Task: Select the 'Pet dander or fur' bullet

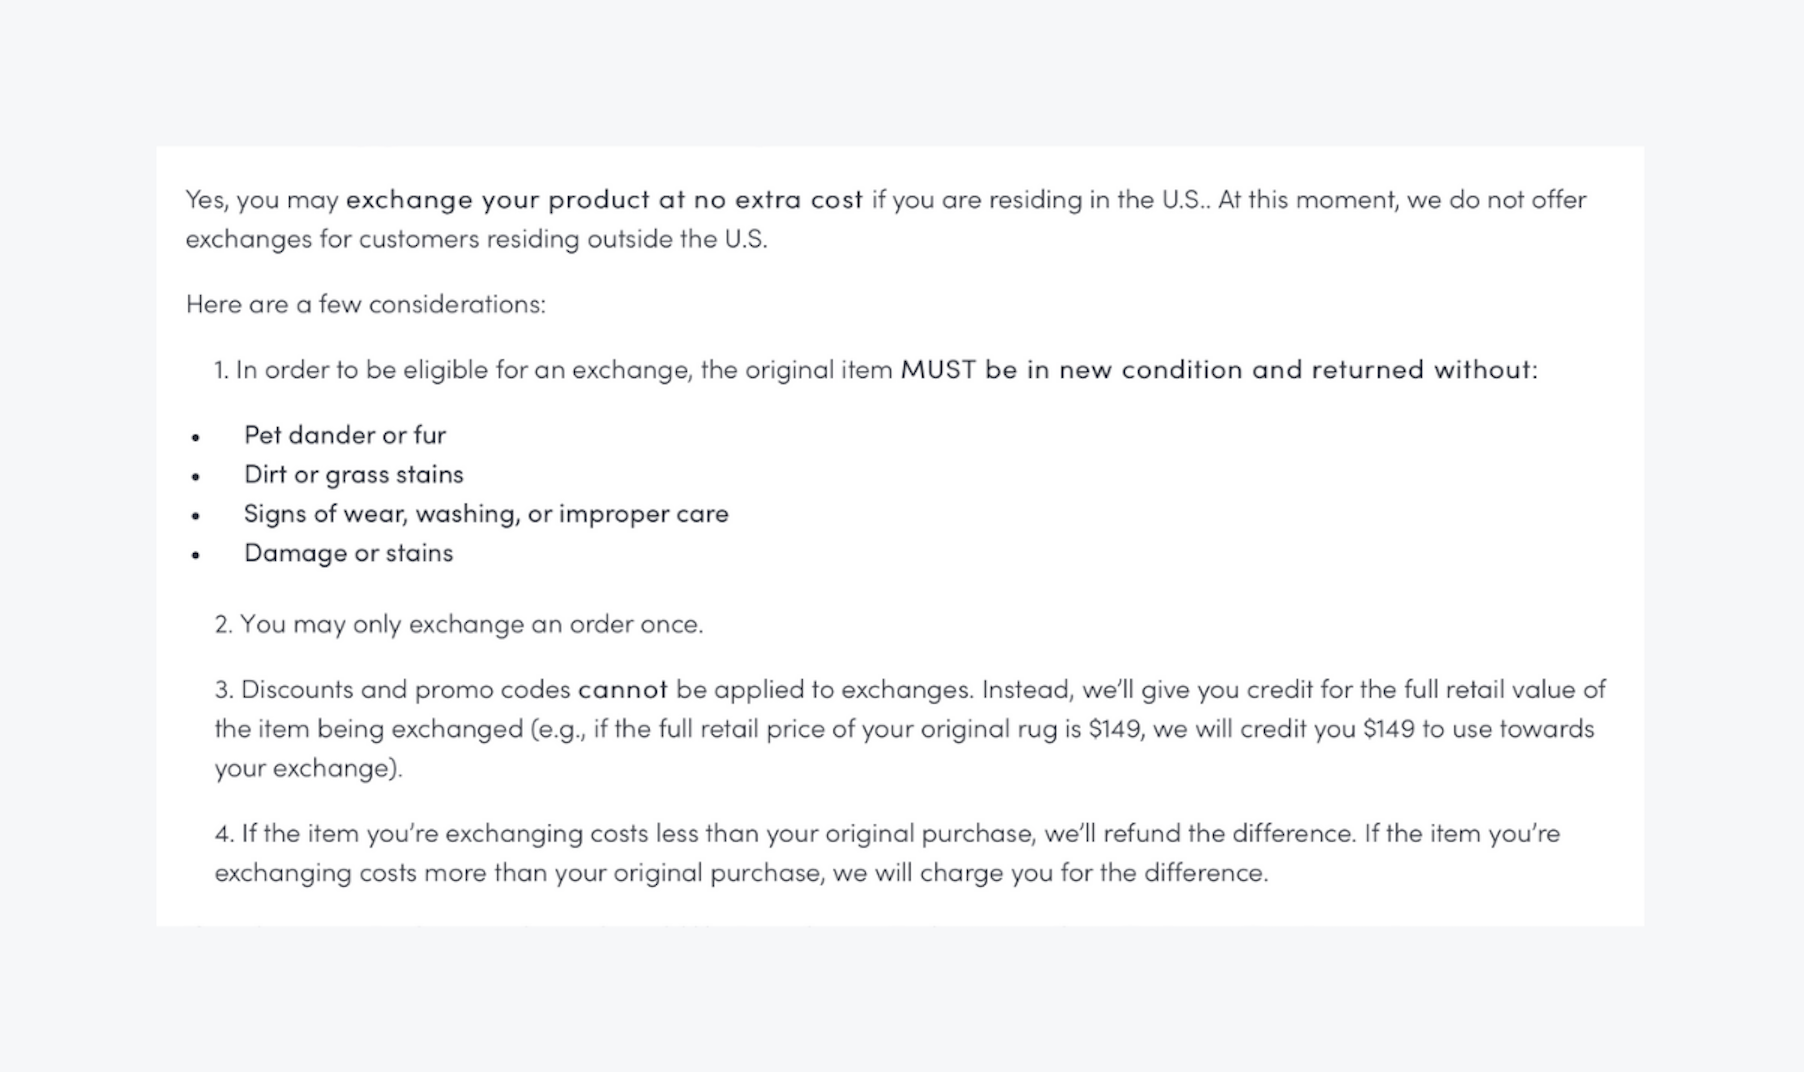Action: 345,435
